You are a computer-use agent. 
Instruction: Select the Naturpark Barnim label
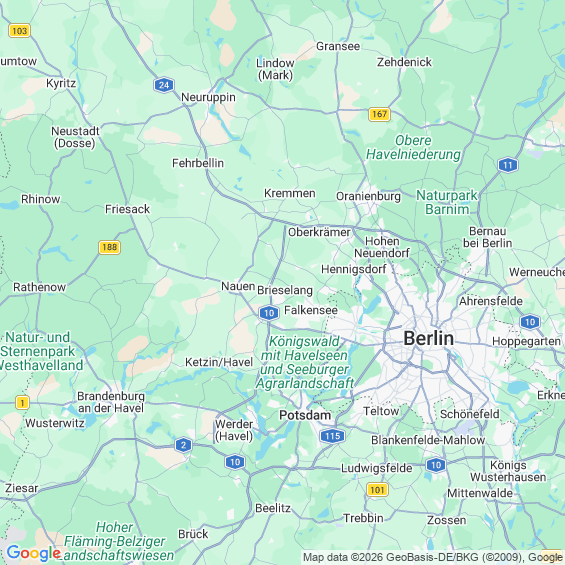pyautogui.click(x=447, y=202)
